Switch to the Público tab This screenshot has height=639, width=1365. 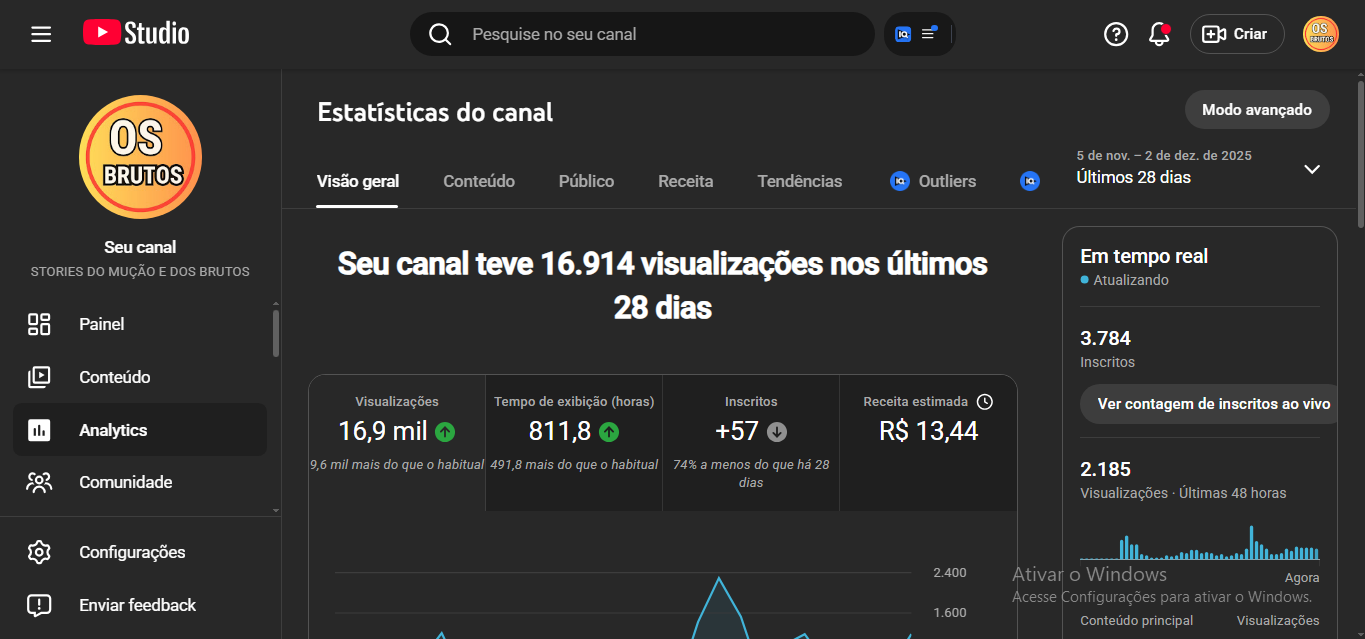586,181
